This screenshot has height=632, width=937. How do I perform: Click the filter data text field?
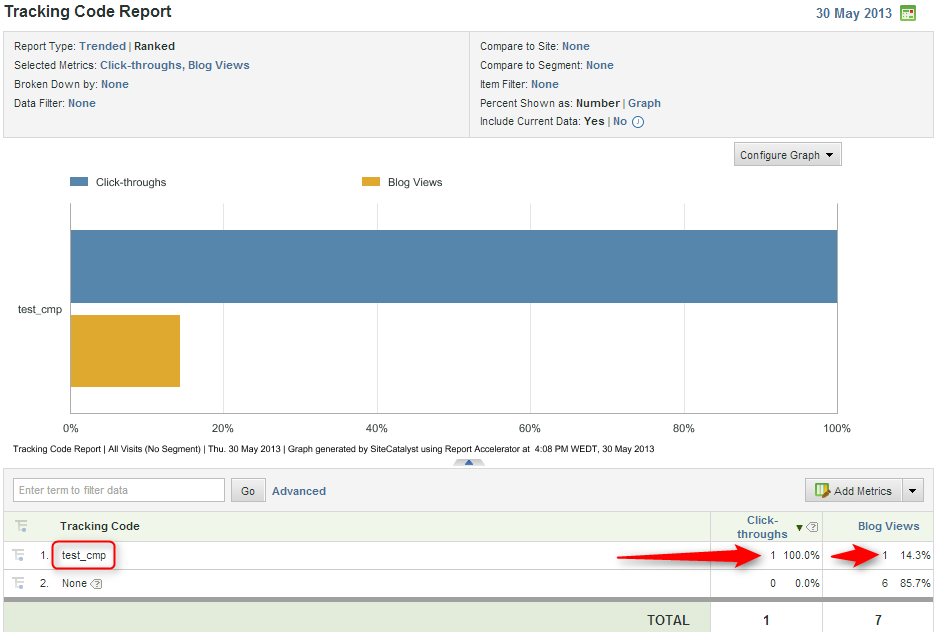[119, 490]
